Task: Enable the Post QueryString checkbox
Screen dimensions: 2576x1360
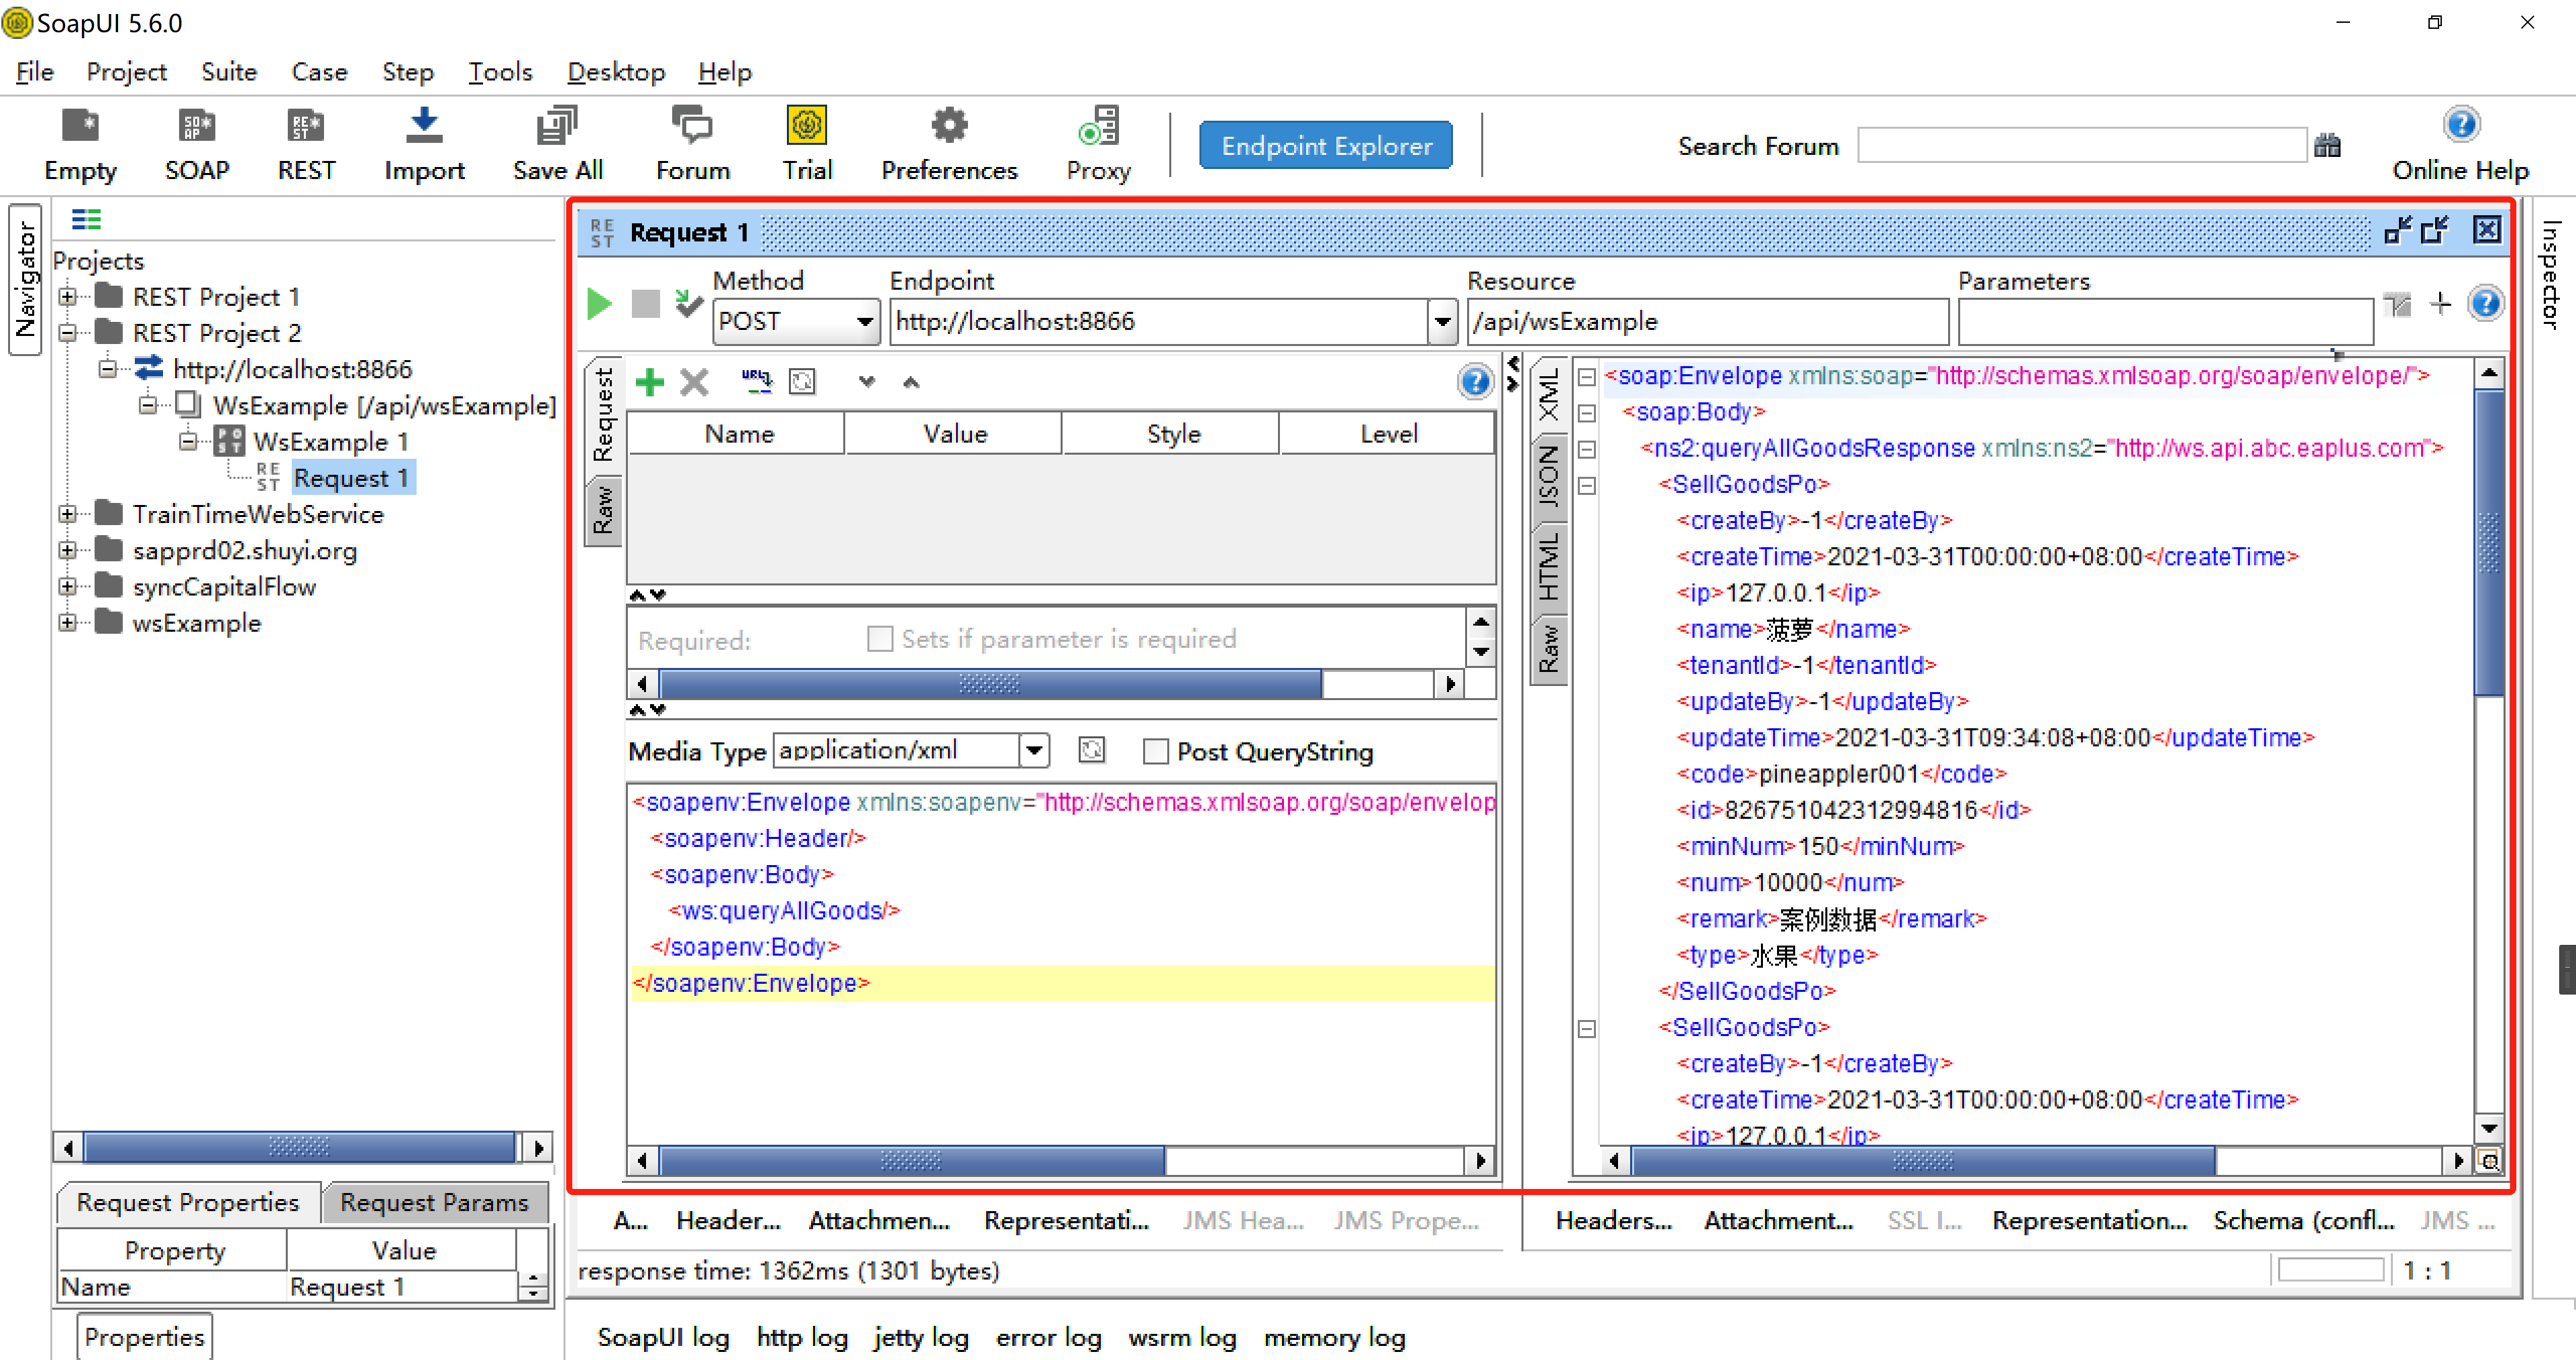Action: click(x=1155, y=751)
